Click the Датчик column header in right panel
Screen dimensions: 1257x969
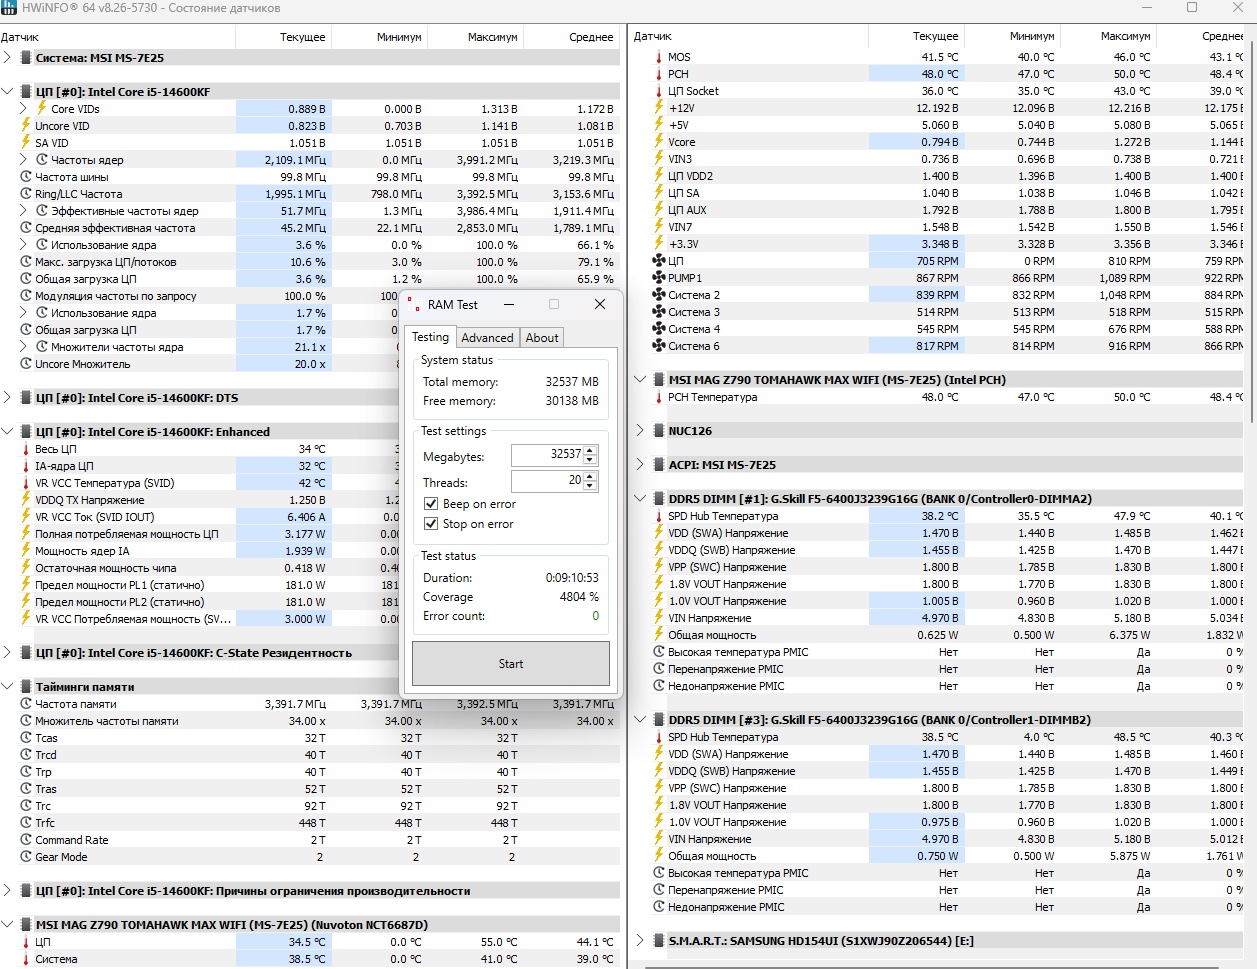pyautogui.click(x=748, y=36)
